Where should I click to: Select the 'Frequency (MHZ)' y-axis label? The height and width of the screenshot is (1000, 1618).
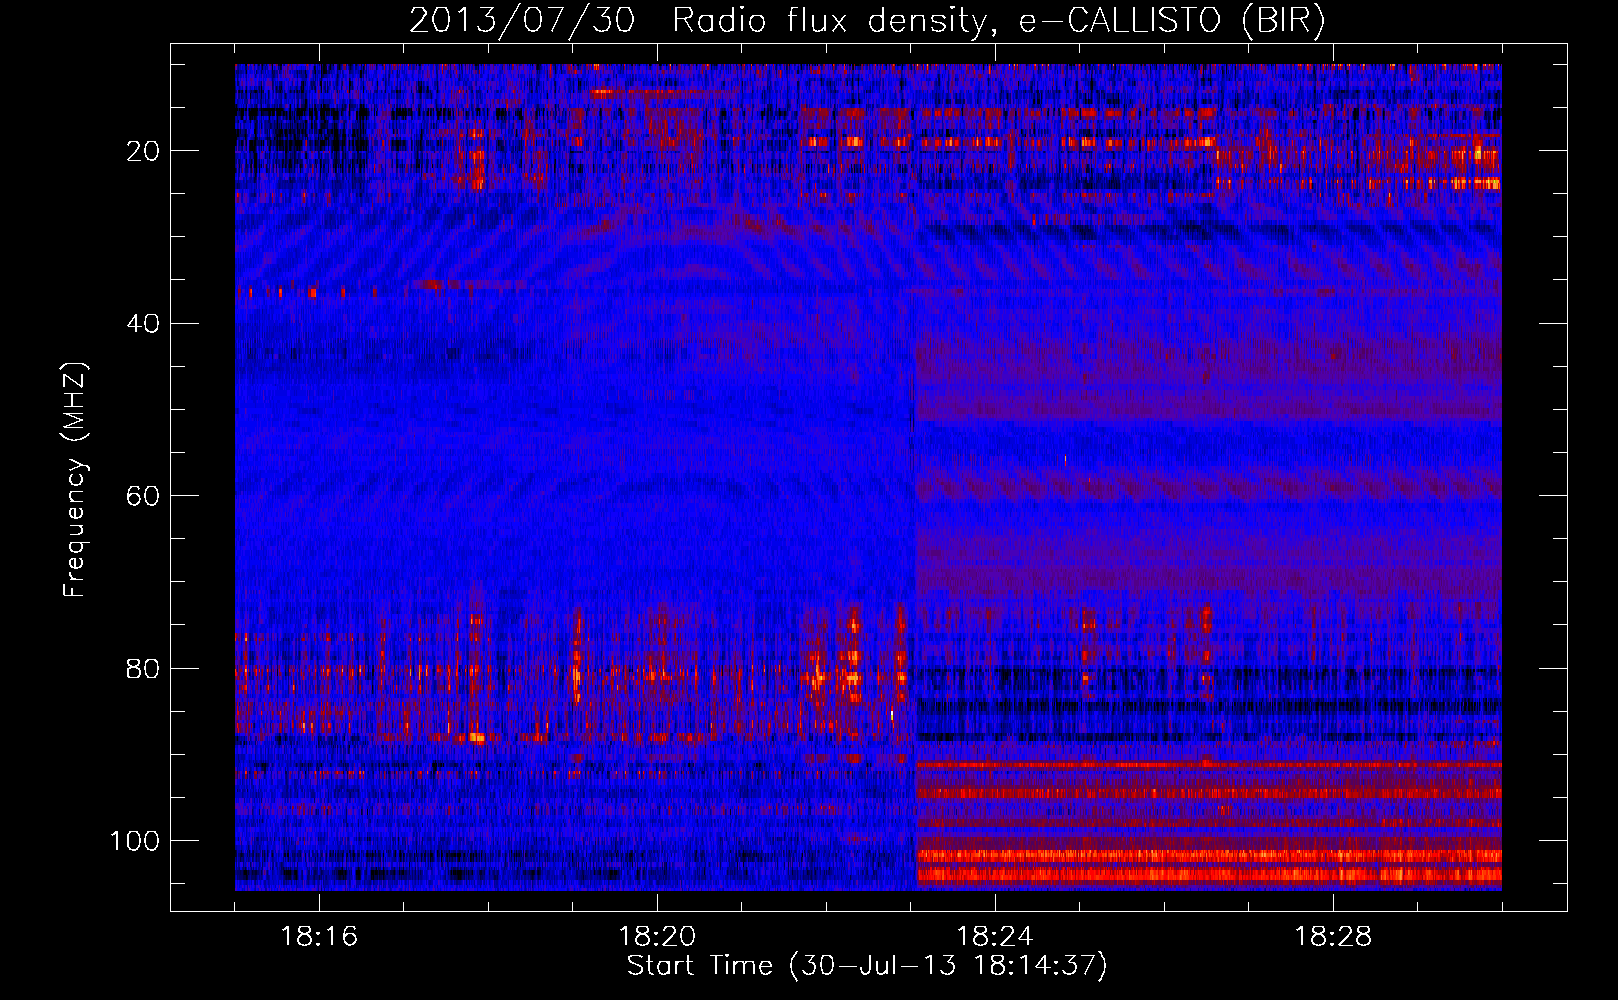[x=75, y=479]
